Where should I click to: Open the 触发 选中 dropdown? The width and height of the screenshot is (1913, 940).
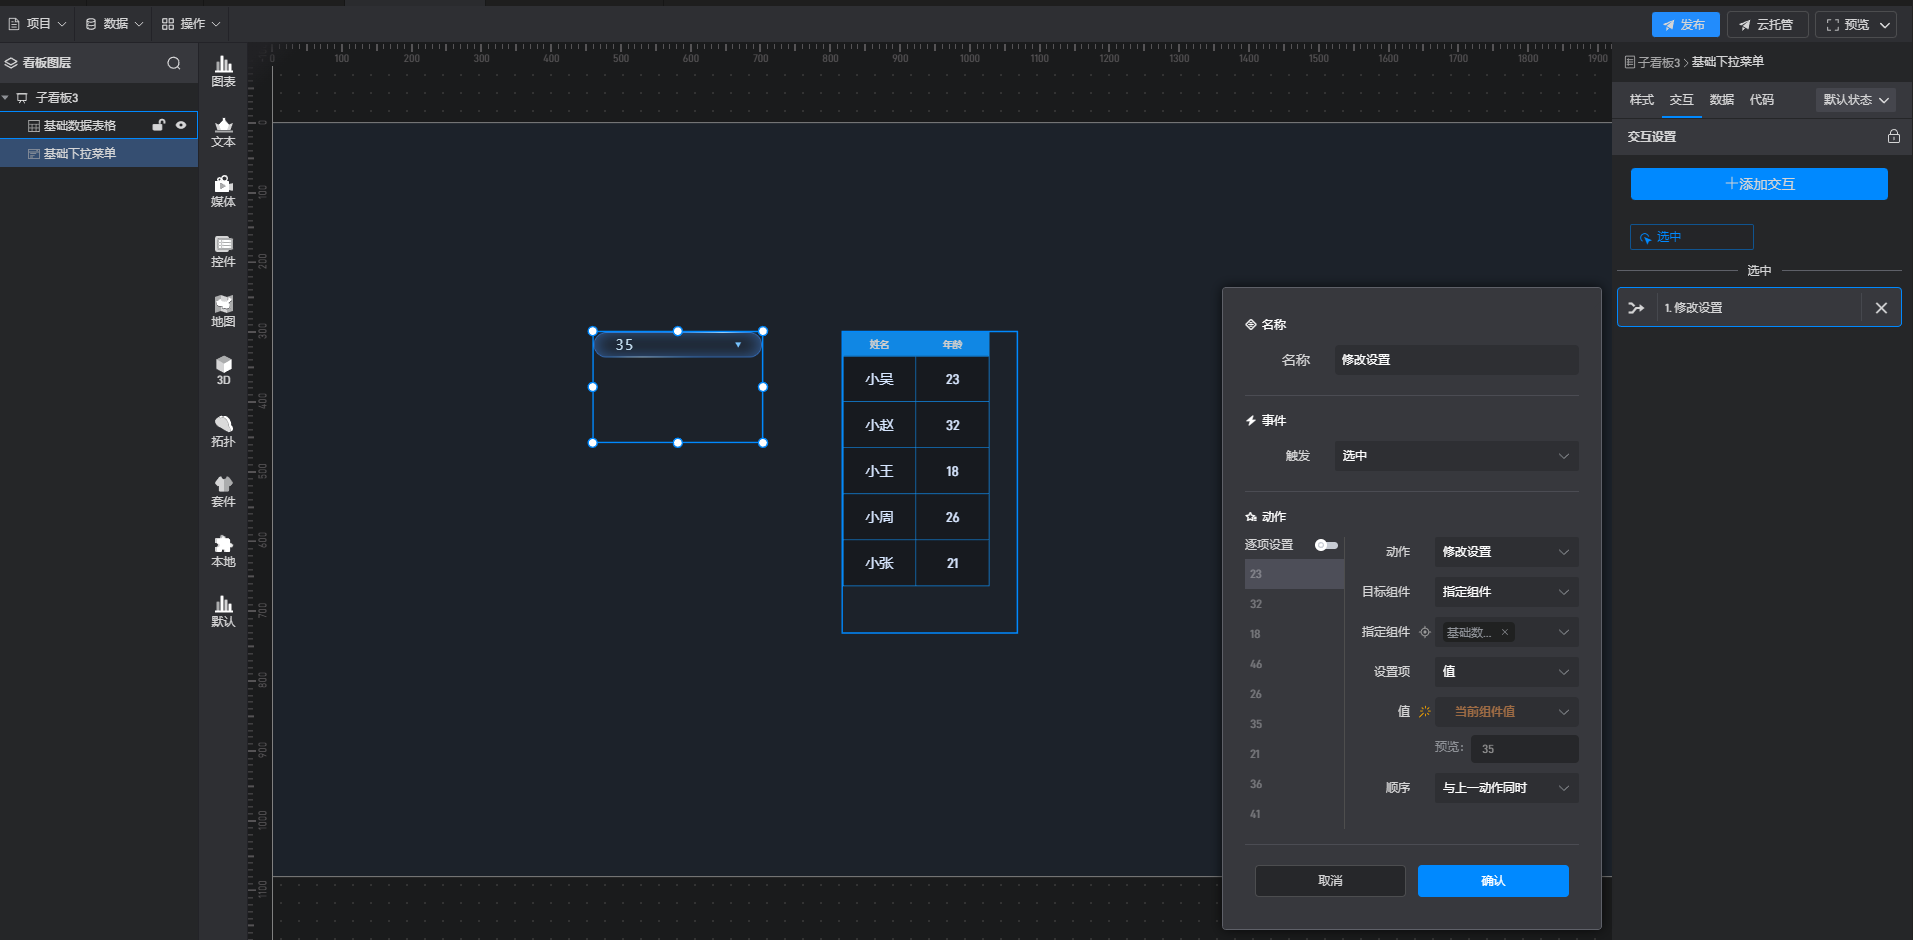pos(1456,456)
